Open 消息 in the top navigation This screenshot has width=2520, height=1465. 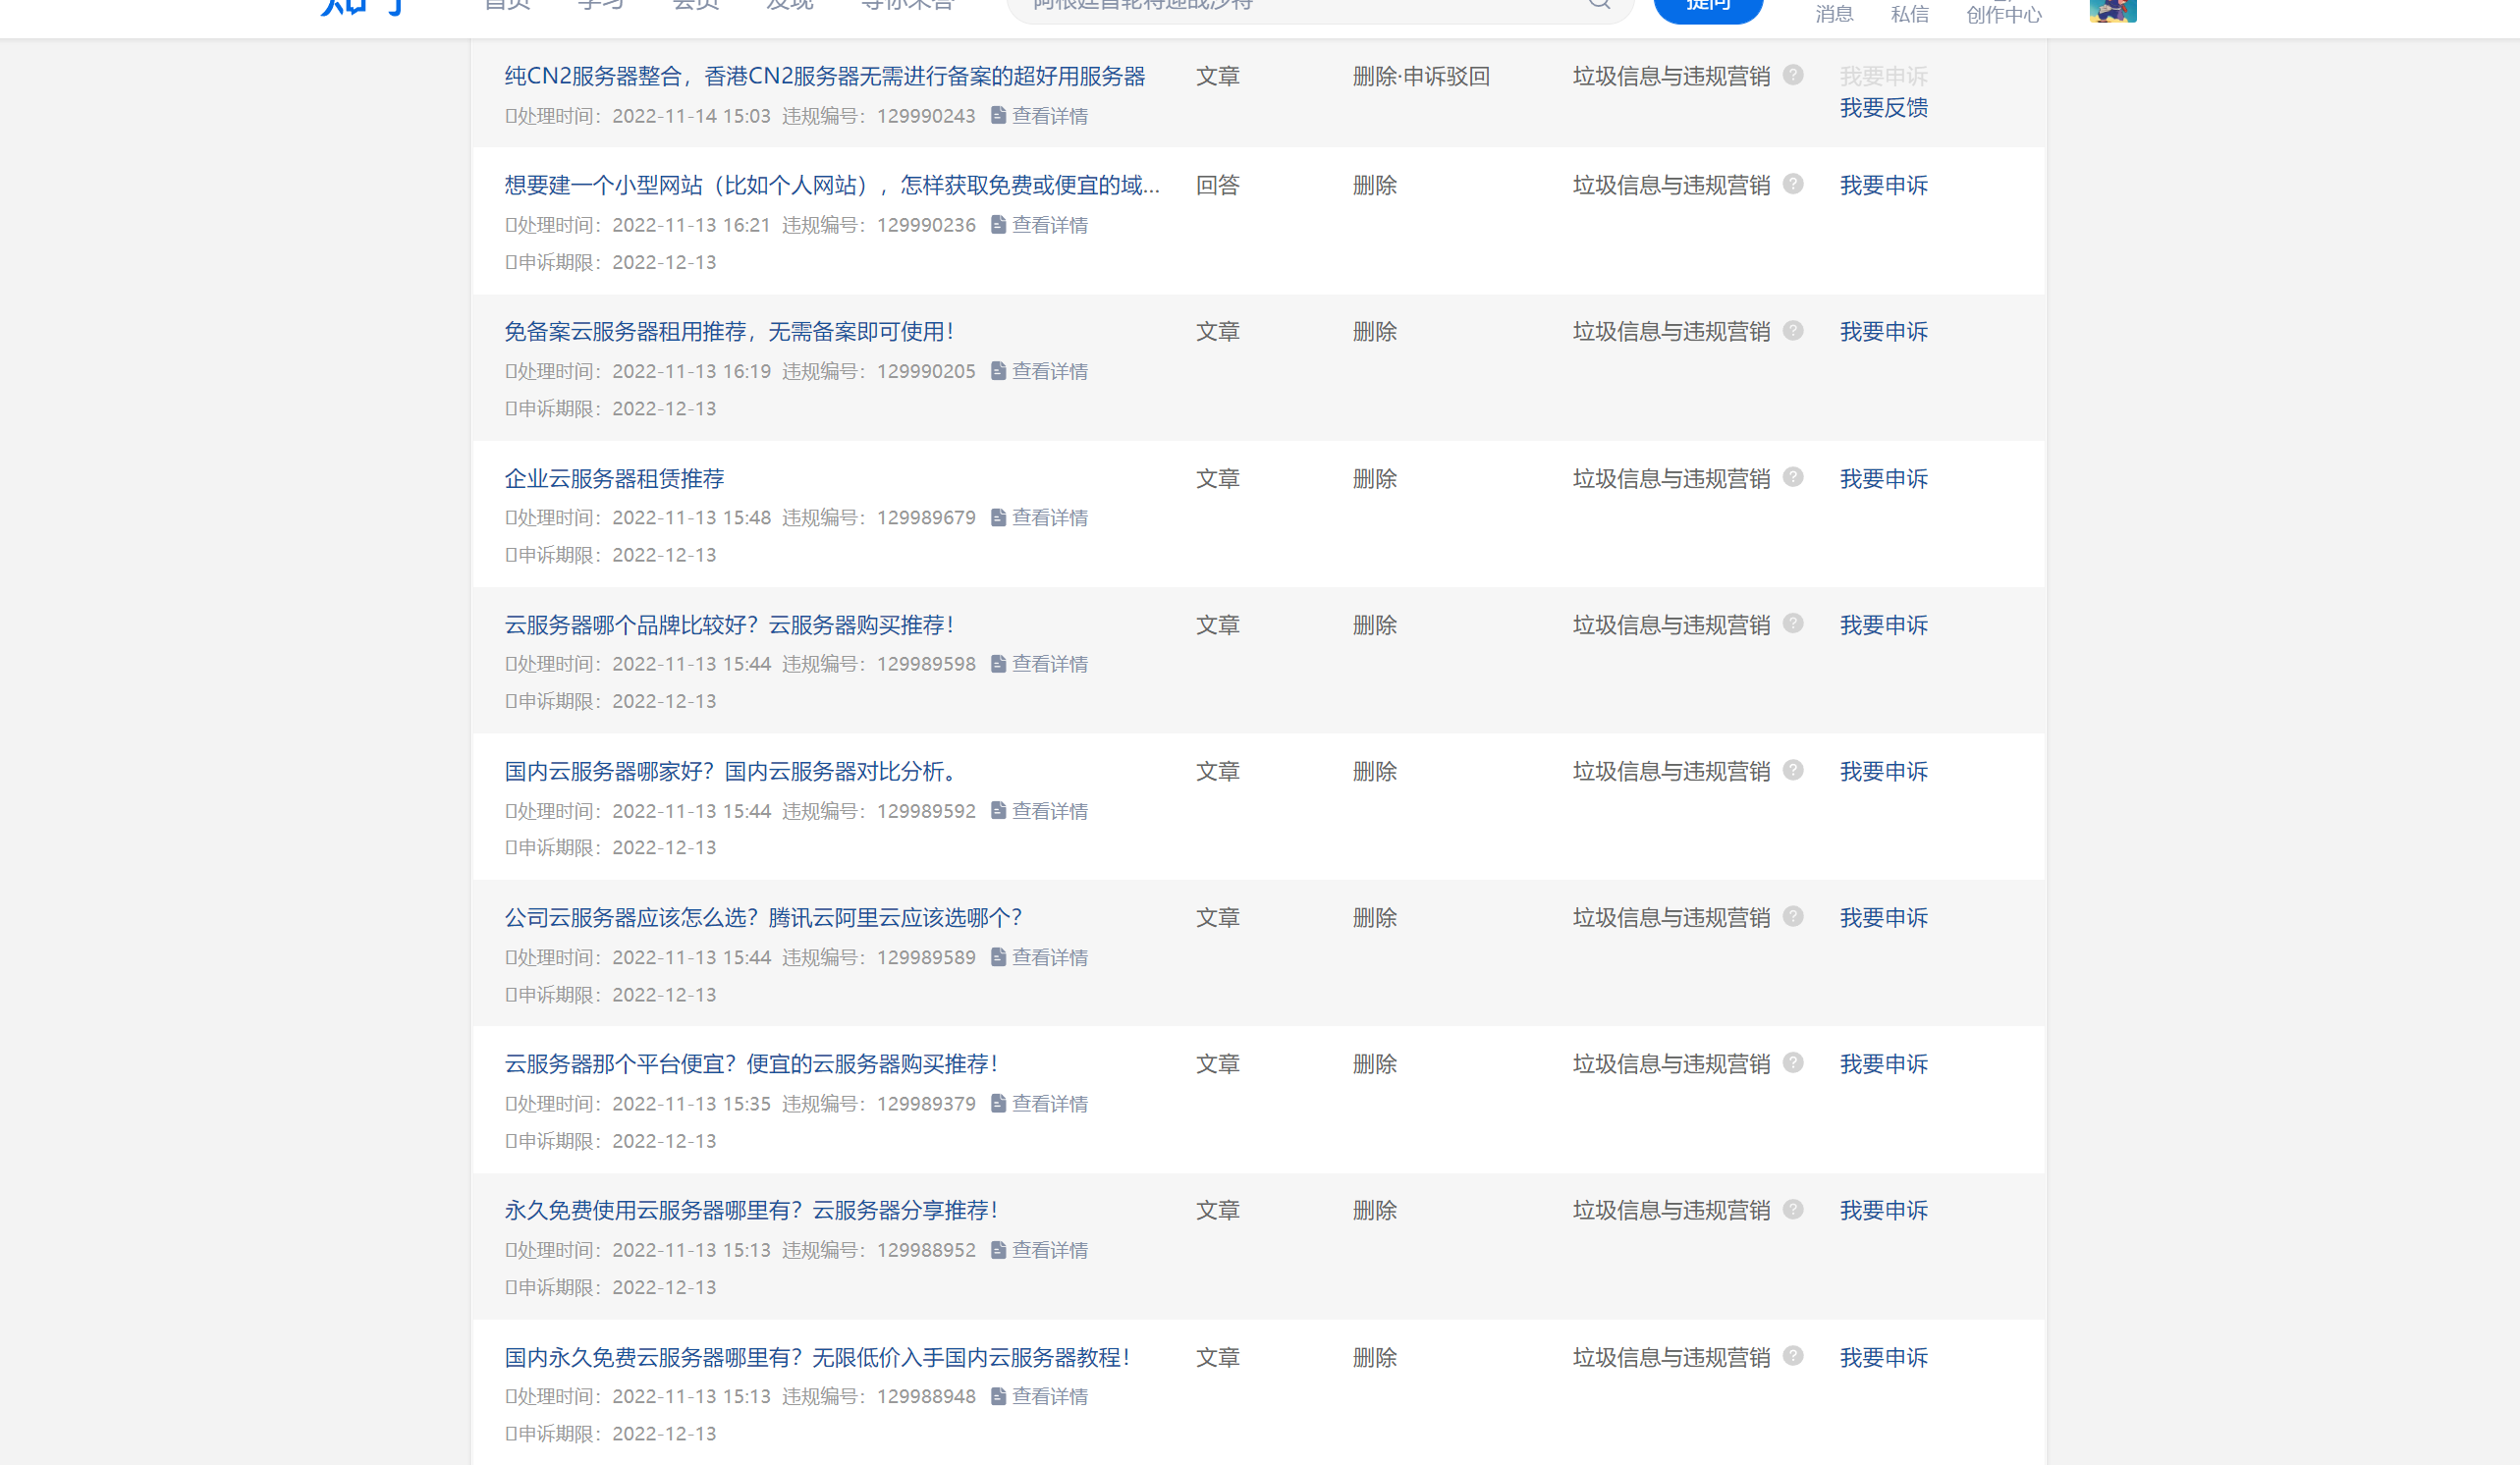1833,14
